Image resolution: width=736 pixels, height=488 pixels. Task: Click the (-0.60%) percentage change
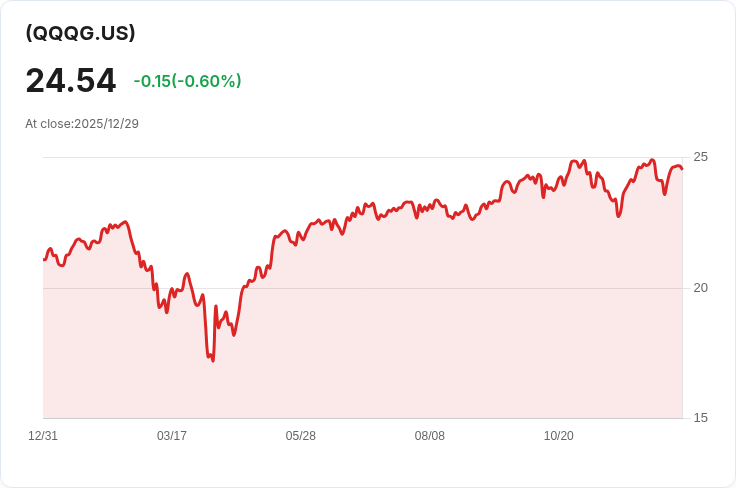pyautogui.click(x=207, y=81)
